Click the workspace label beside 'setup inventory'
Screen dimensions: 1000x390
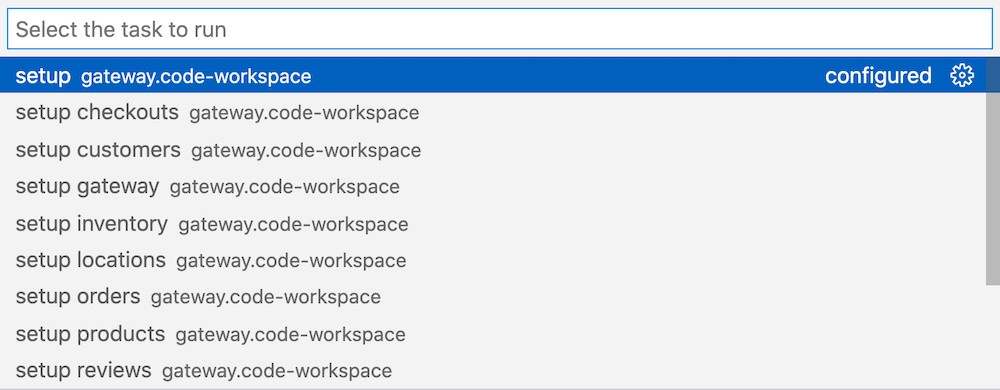293,224
